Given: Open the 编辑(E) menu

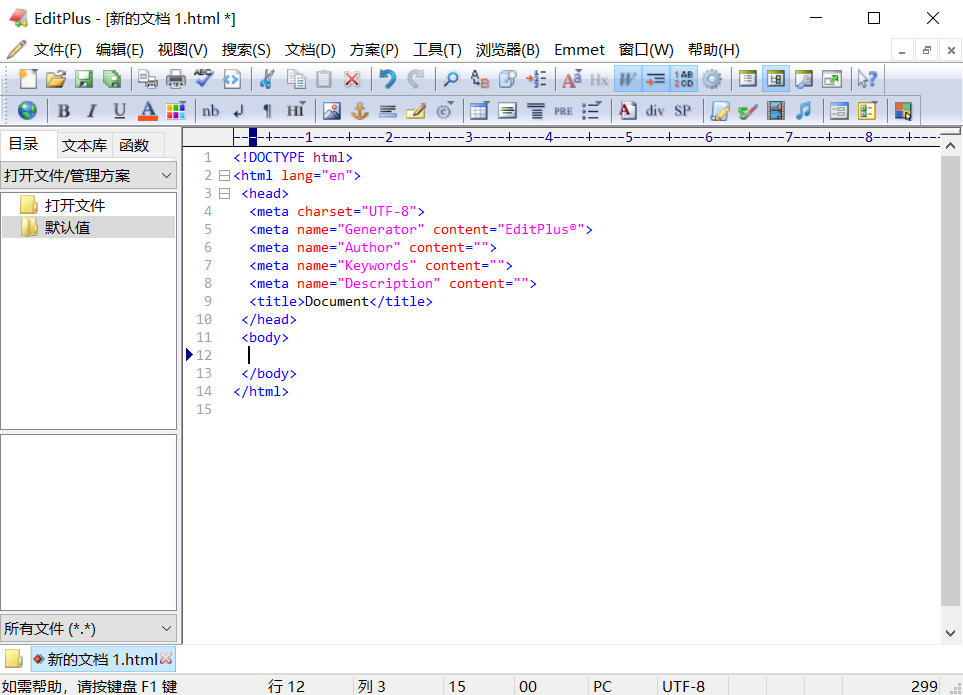Looking at the screenshot, I should (120, 50).
